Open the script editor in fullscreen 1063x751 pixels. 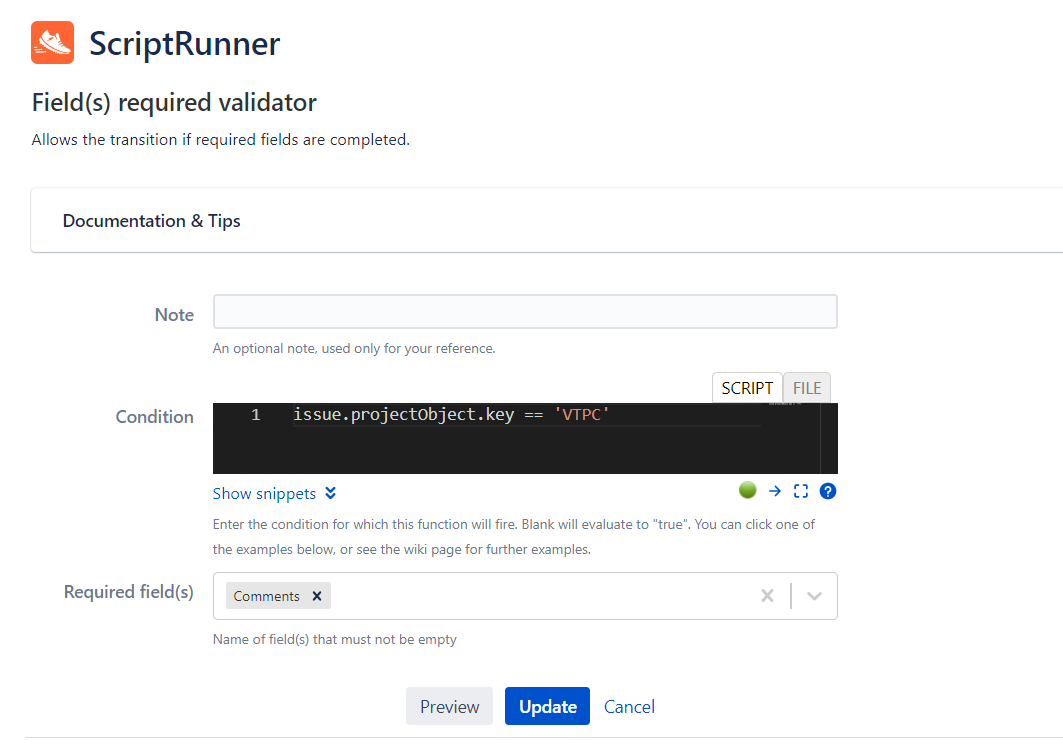[800, 490]
